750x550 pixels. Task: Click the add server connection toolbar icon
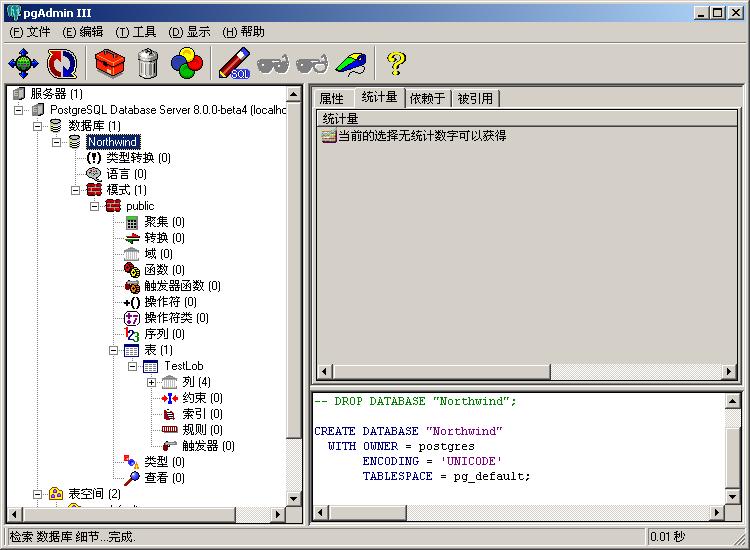point(23,63)
